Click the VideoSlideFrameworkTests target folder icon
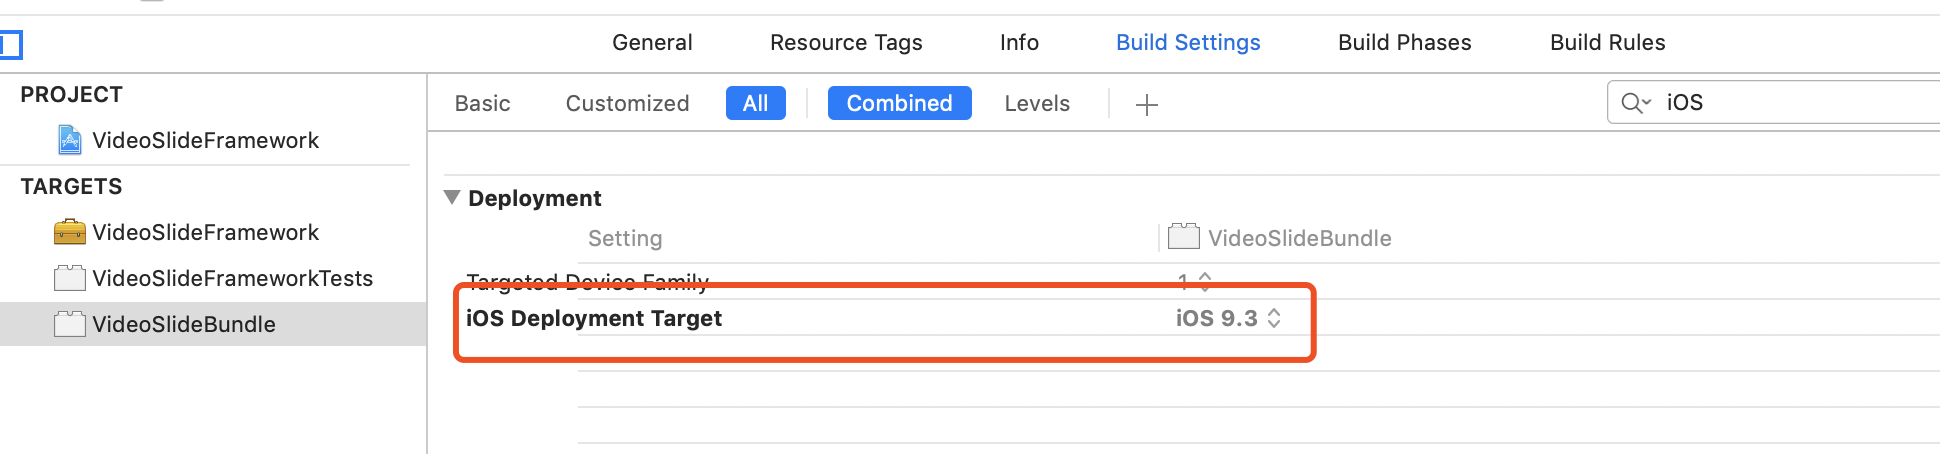The height and width of the screenshot is (454, 1940). pyautogui.click(x=69, y=278)
